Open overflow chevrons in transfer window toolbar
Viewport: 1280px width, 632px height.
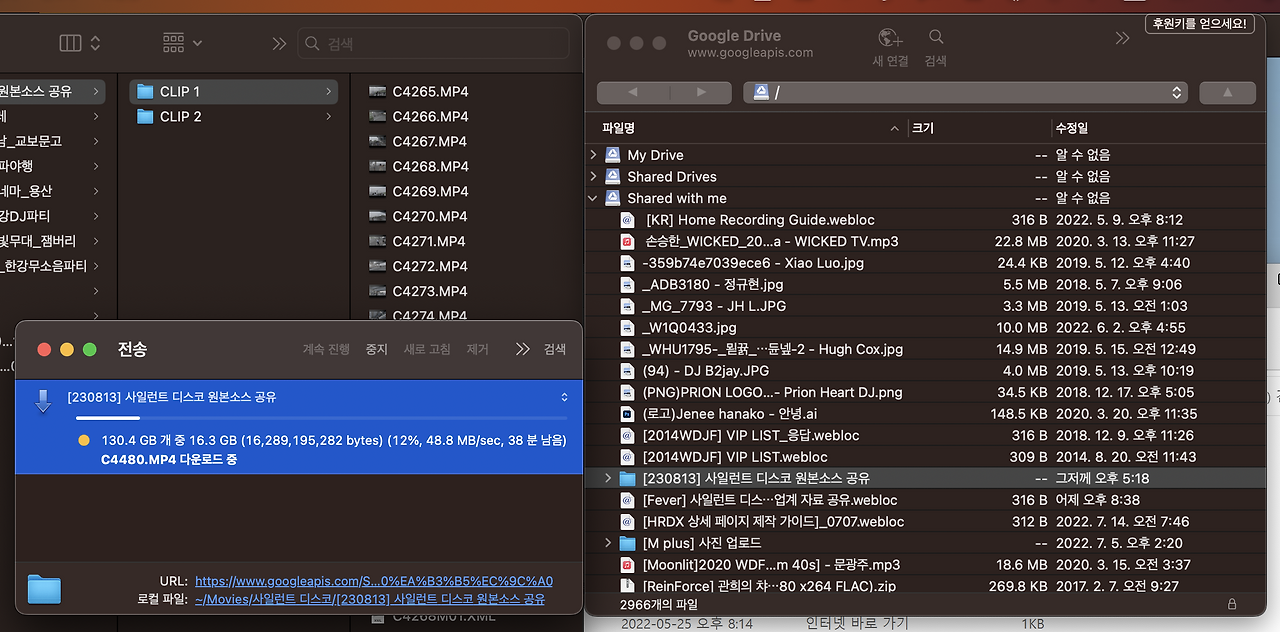point(522,349)
